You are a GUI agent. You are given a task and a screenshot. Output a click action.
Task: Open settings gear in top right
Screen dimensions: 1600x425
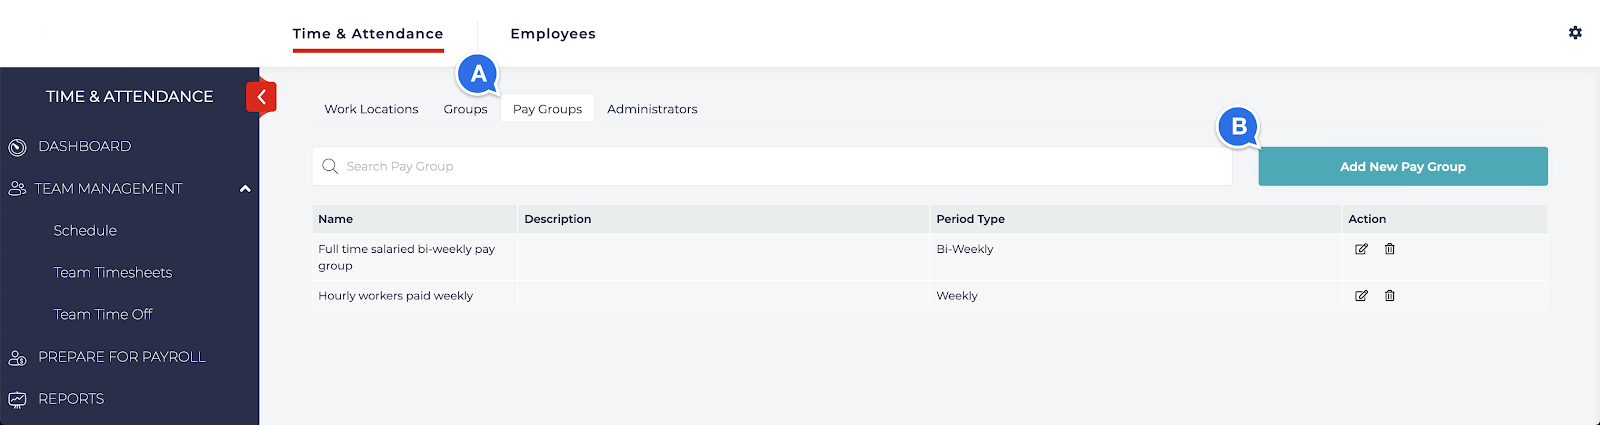click(x=1575, y=33)
